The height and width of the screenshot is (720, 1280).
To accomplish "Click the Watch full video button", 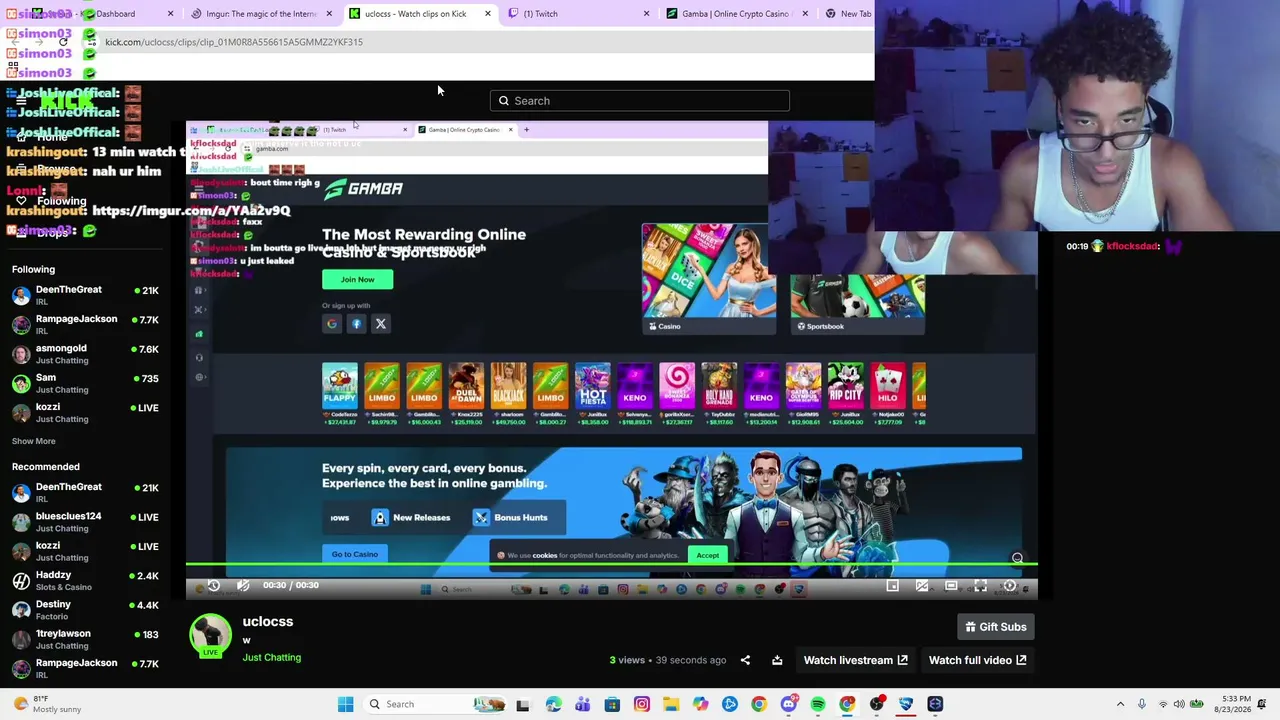I will coord(978,660).
